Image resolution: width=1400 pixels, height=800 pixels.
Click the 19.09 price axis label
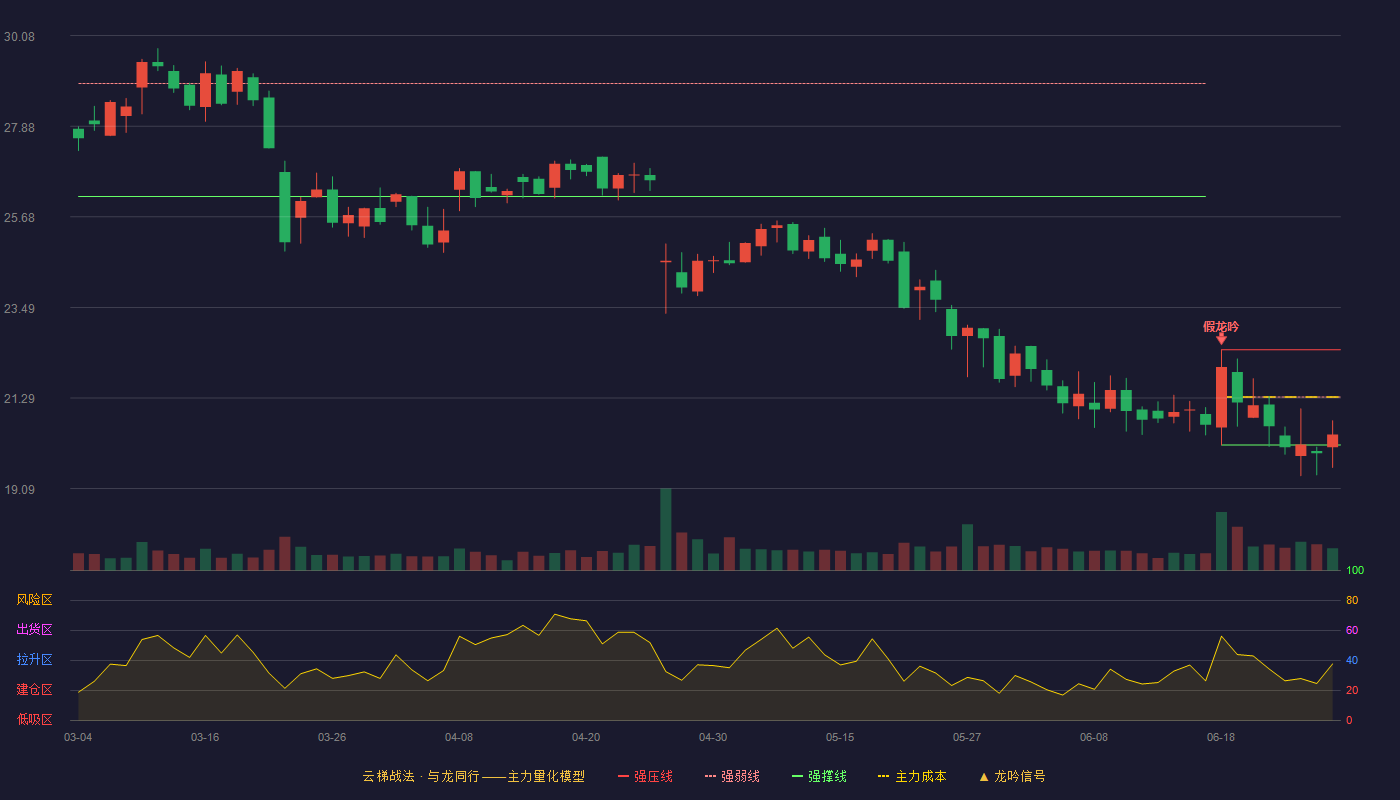19,490
